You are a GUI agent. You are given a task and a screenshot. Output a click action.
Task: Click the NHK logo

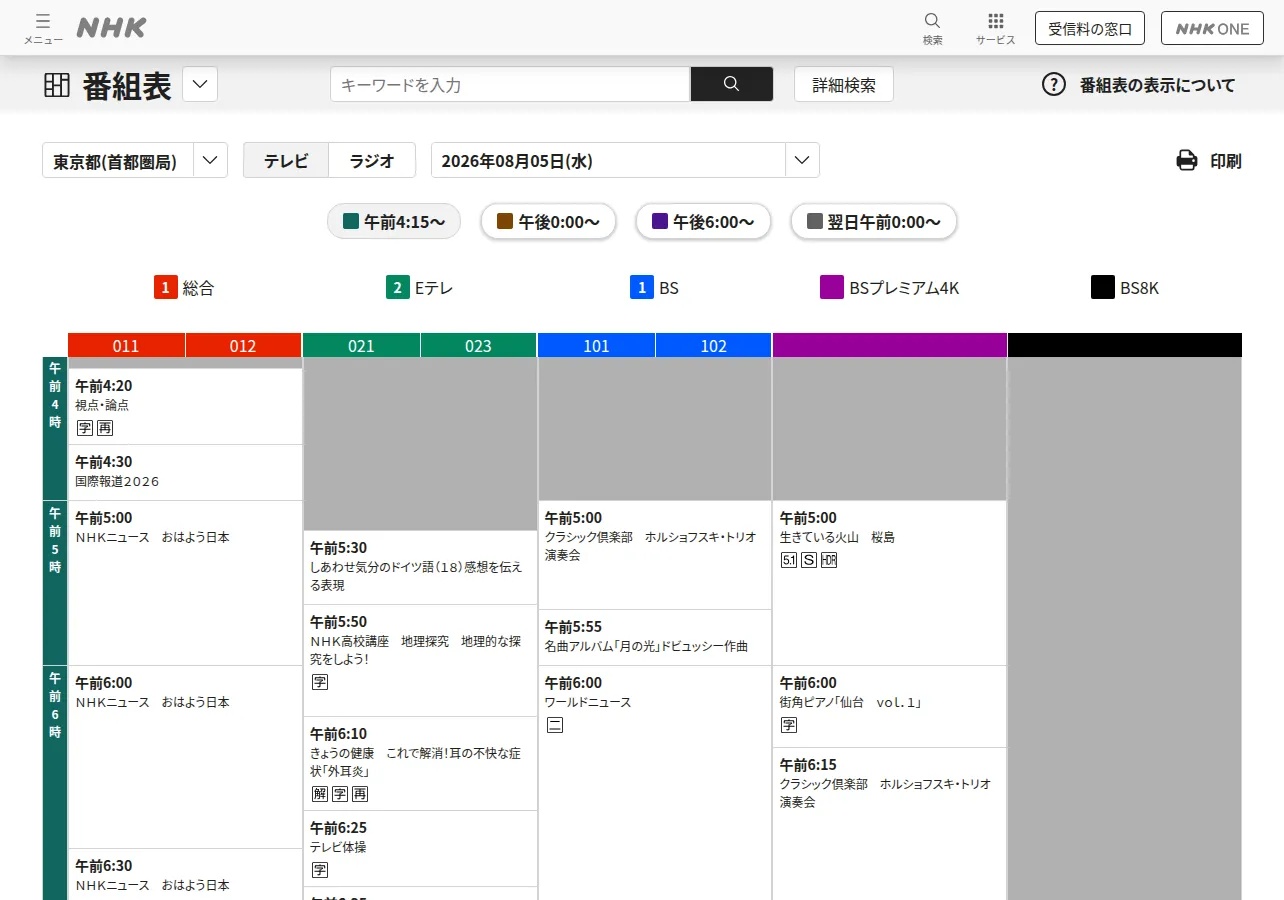click(111, 28)
